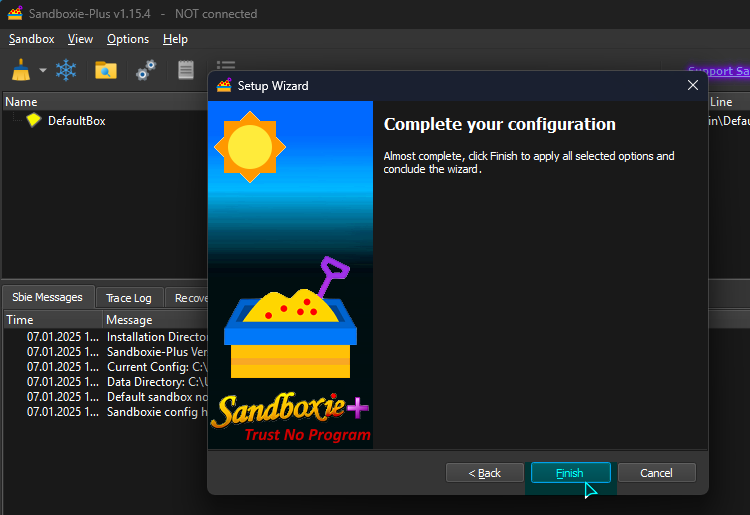The image size is (750, 515).
Task: Click the Time column header
Action: point(53,320)
